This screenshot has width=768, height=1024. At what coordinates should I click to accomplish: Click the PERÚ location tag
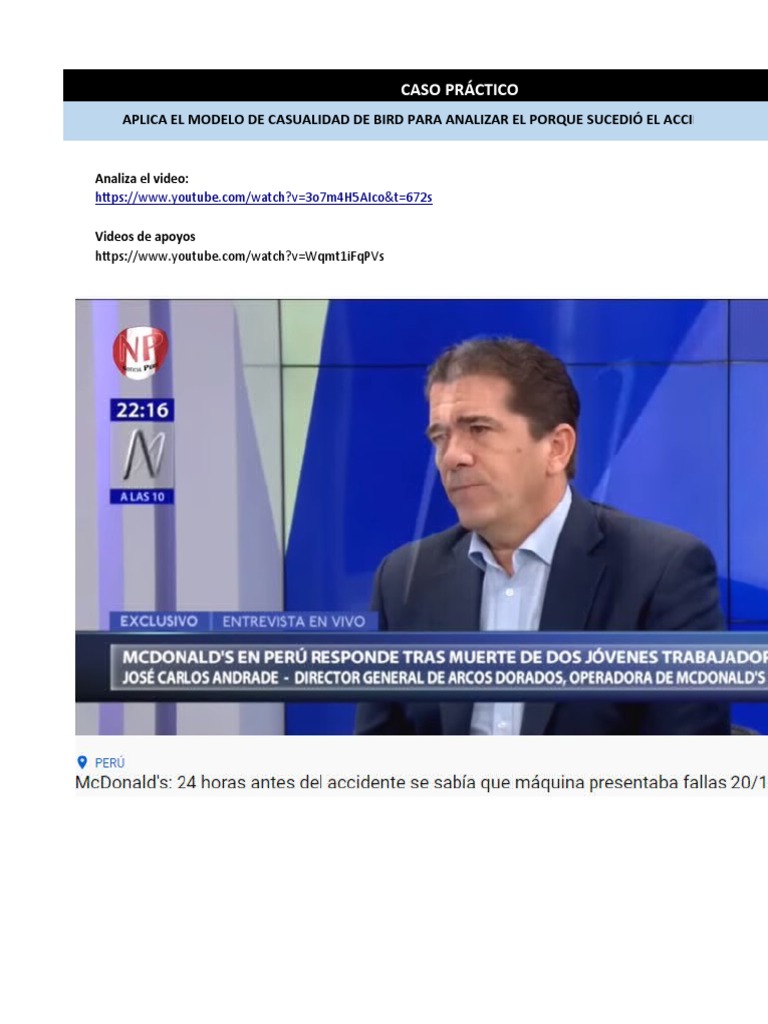pos(110,763)
